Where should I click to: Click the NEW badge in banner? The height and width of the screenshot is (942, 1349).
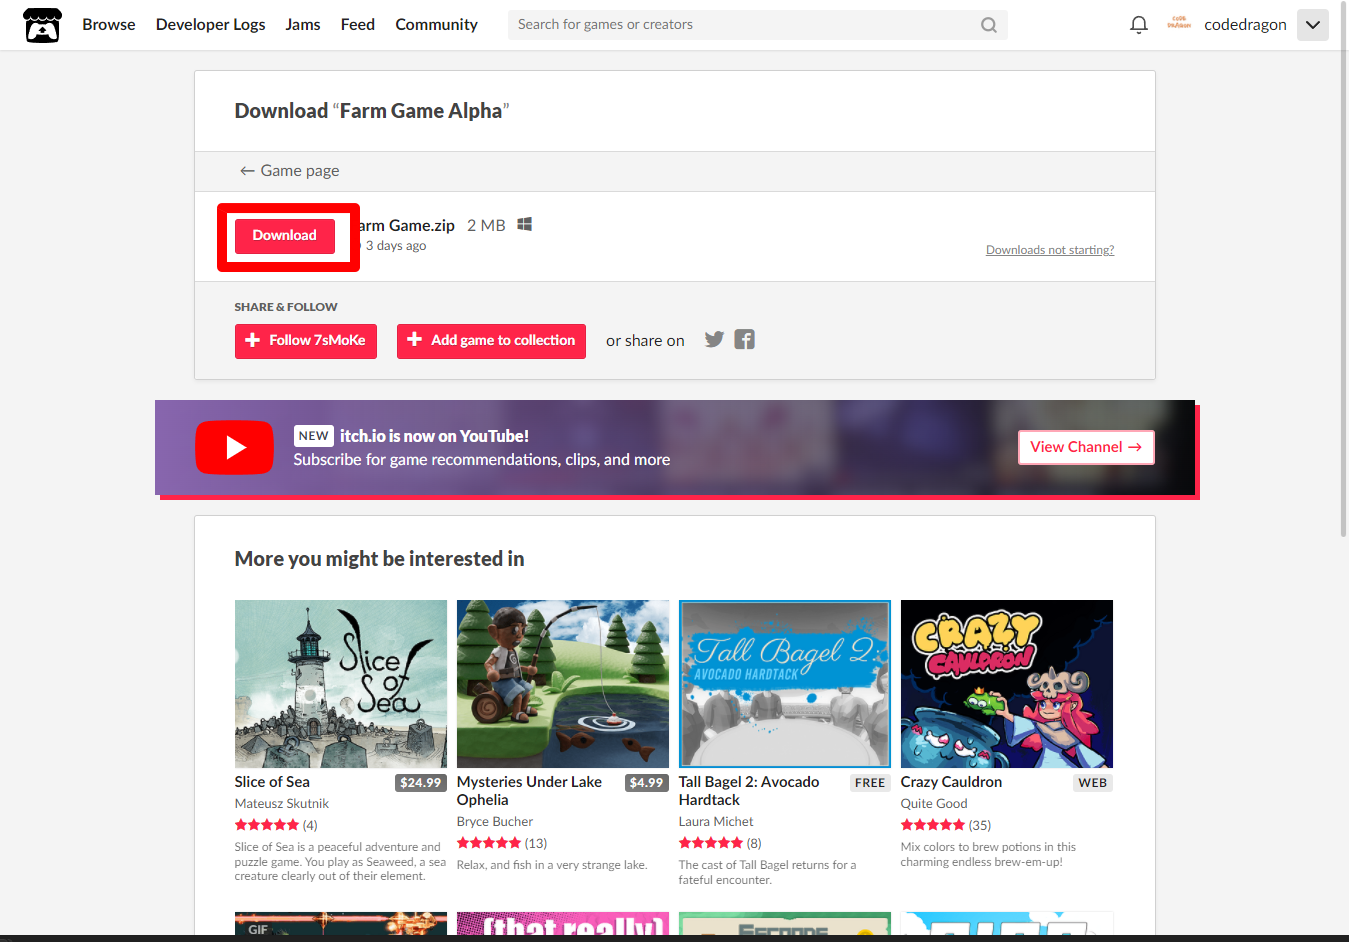pos(314,436)
